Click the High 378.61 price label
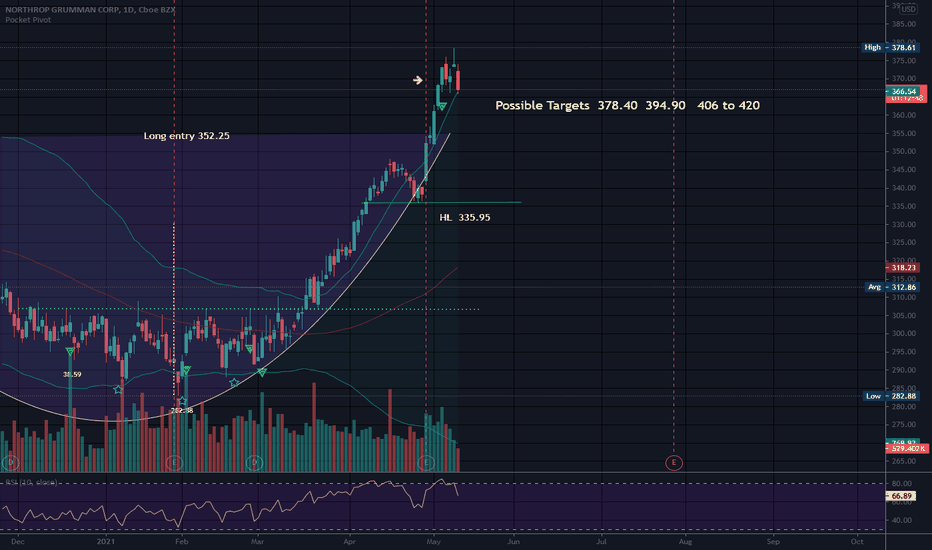The height and width of the screenshot is (550, 932). click(x=889, y=47)
